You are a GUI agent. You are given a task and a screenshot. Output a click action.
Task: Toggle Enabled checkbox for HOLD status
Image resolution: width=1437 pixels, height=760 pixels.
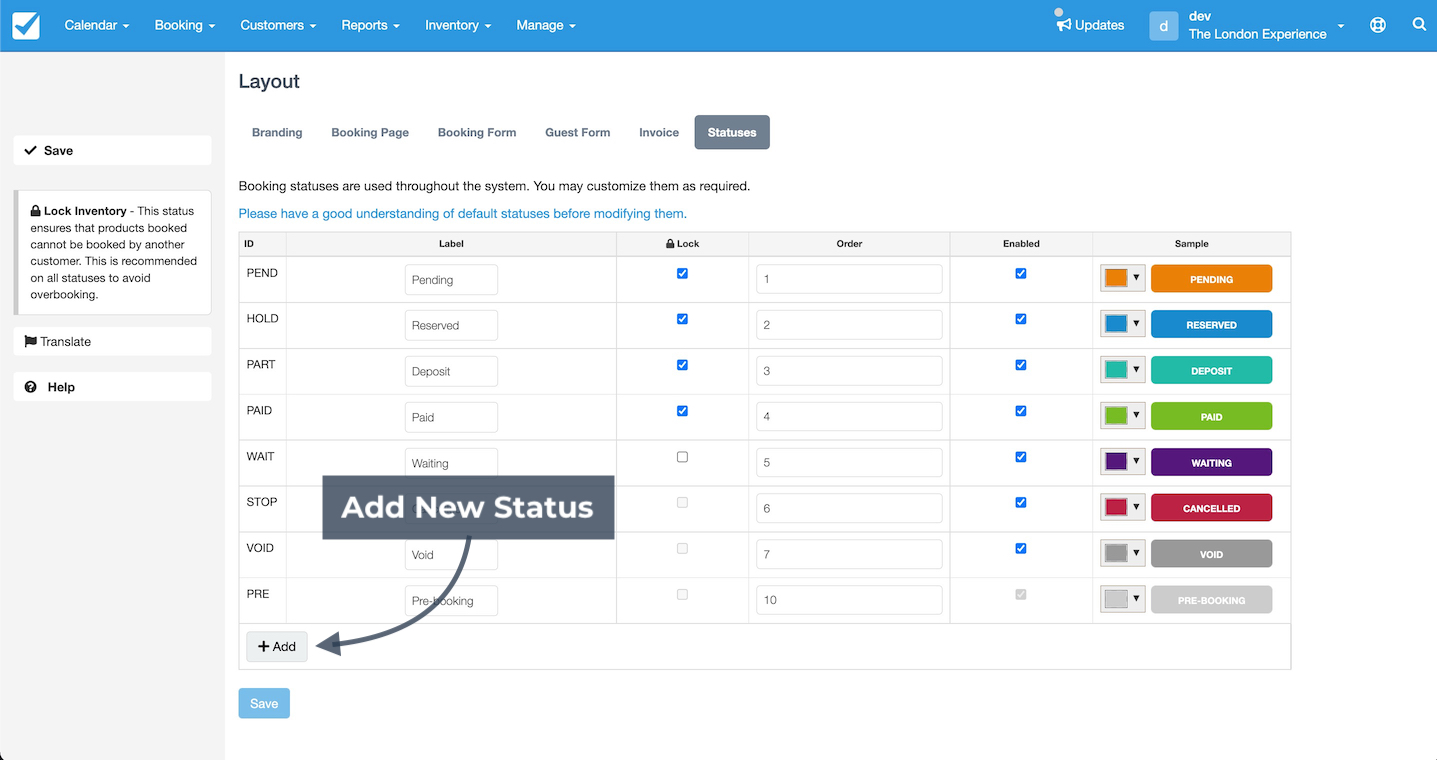pyautogui.click(x=1020, y=319)
